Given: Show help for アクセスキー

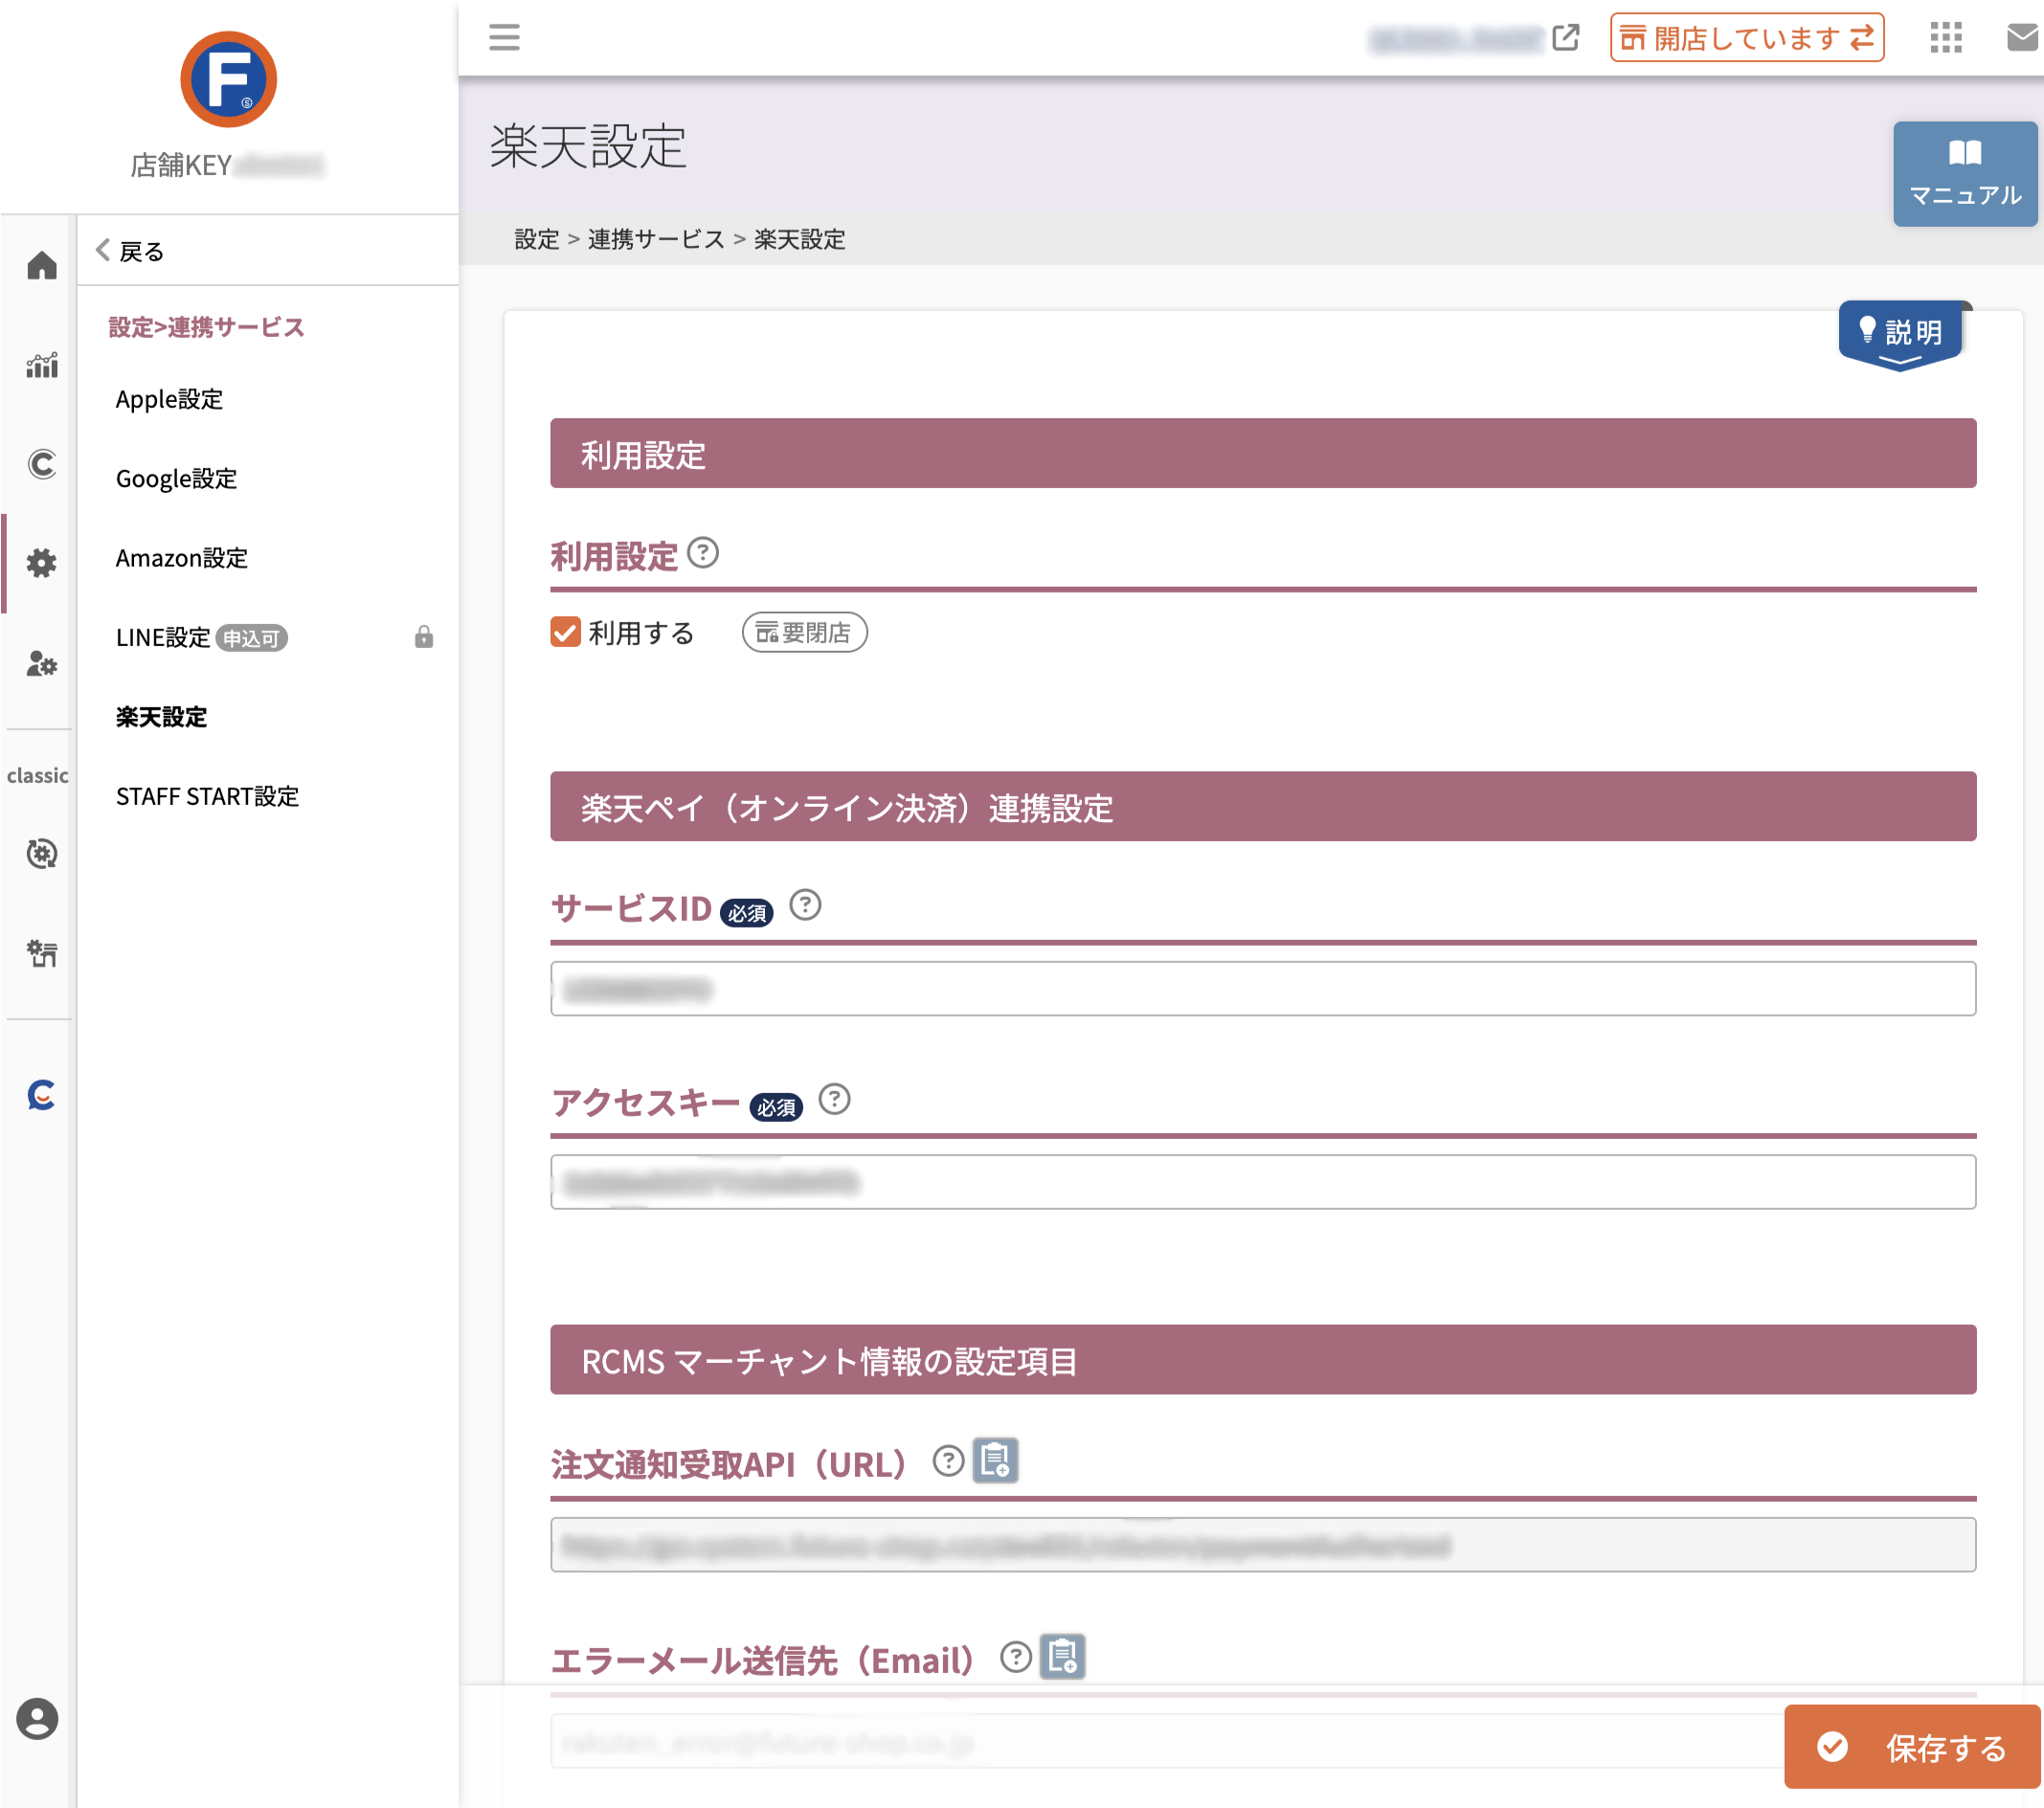Looking at the screenshot, I should click(x=834, y=1099).
